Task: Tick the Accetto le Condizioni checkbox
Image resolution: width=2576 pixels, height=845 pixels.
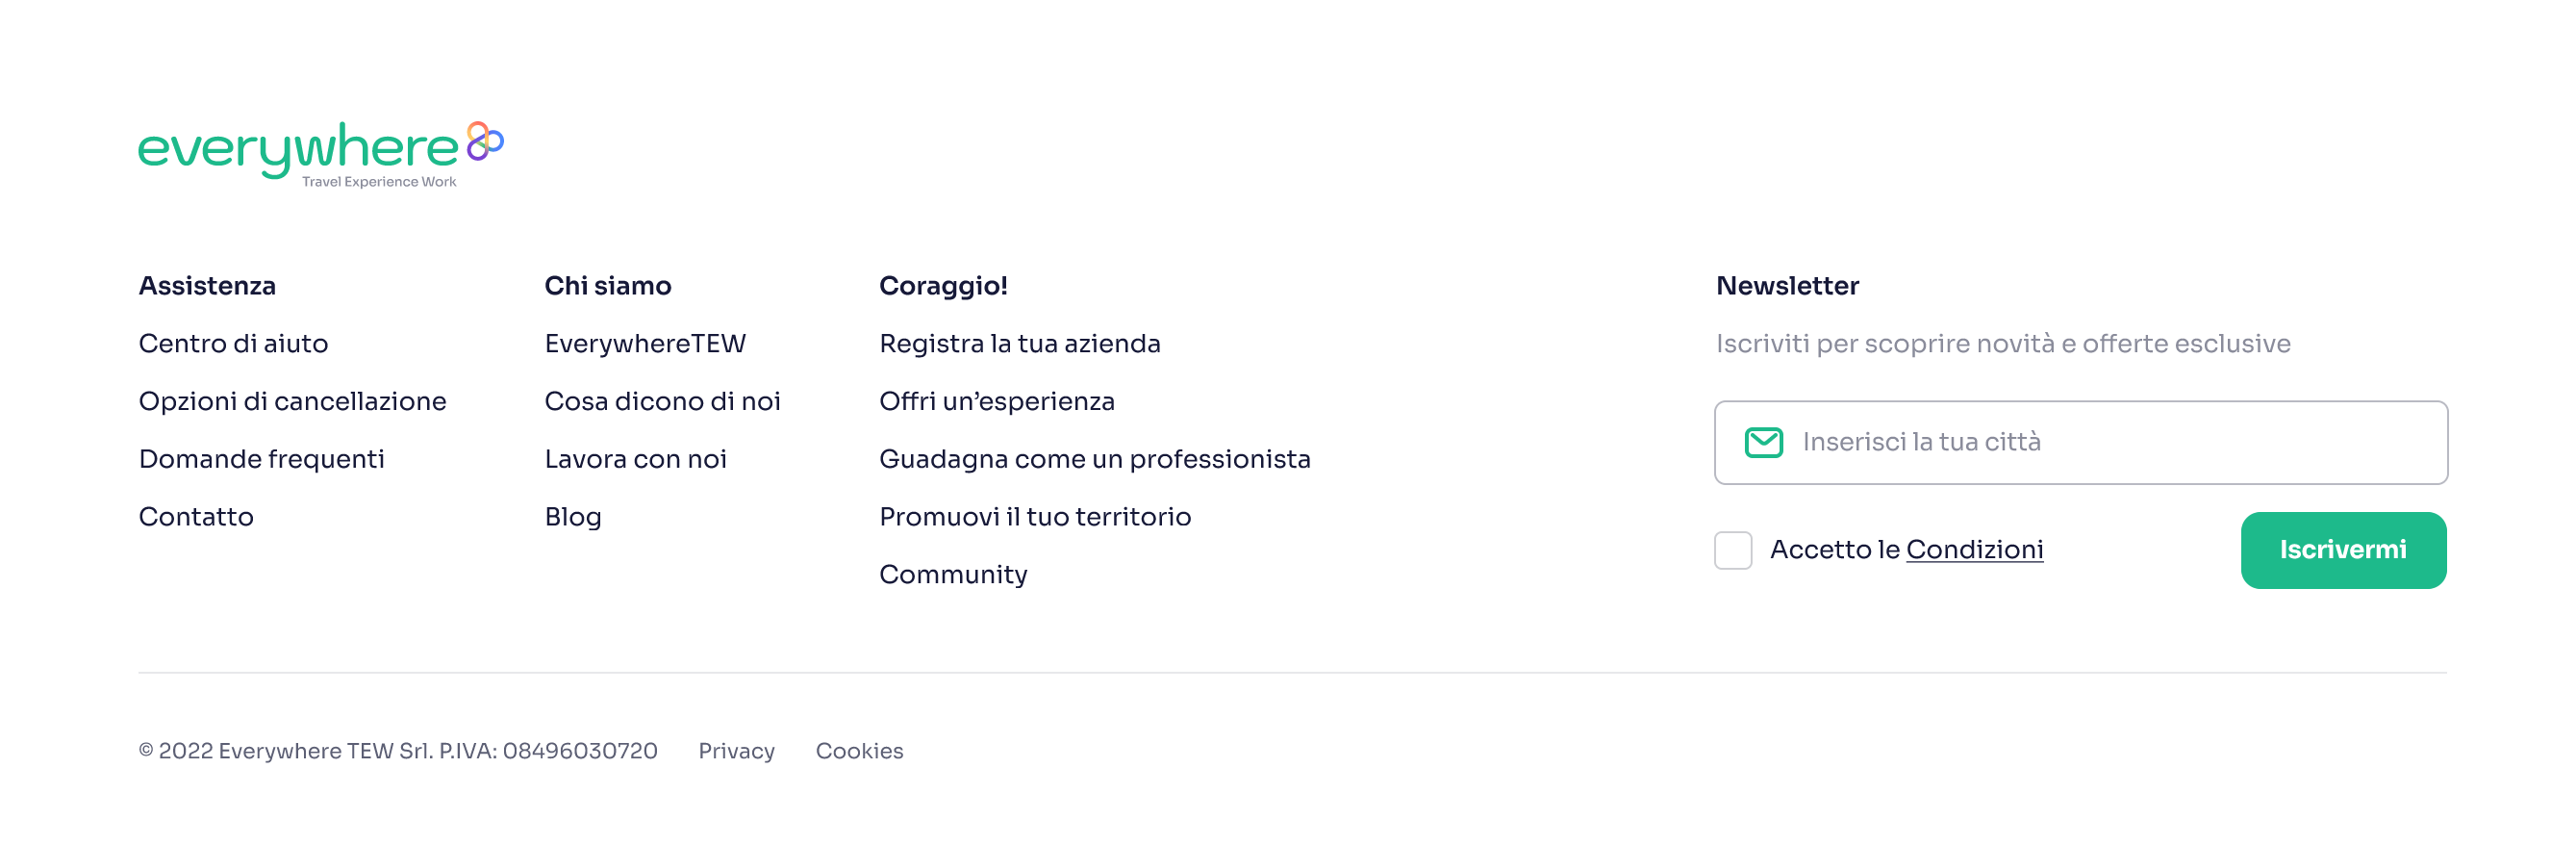Action: [1733, 550]
